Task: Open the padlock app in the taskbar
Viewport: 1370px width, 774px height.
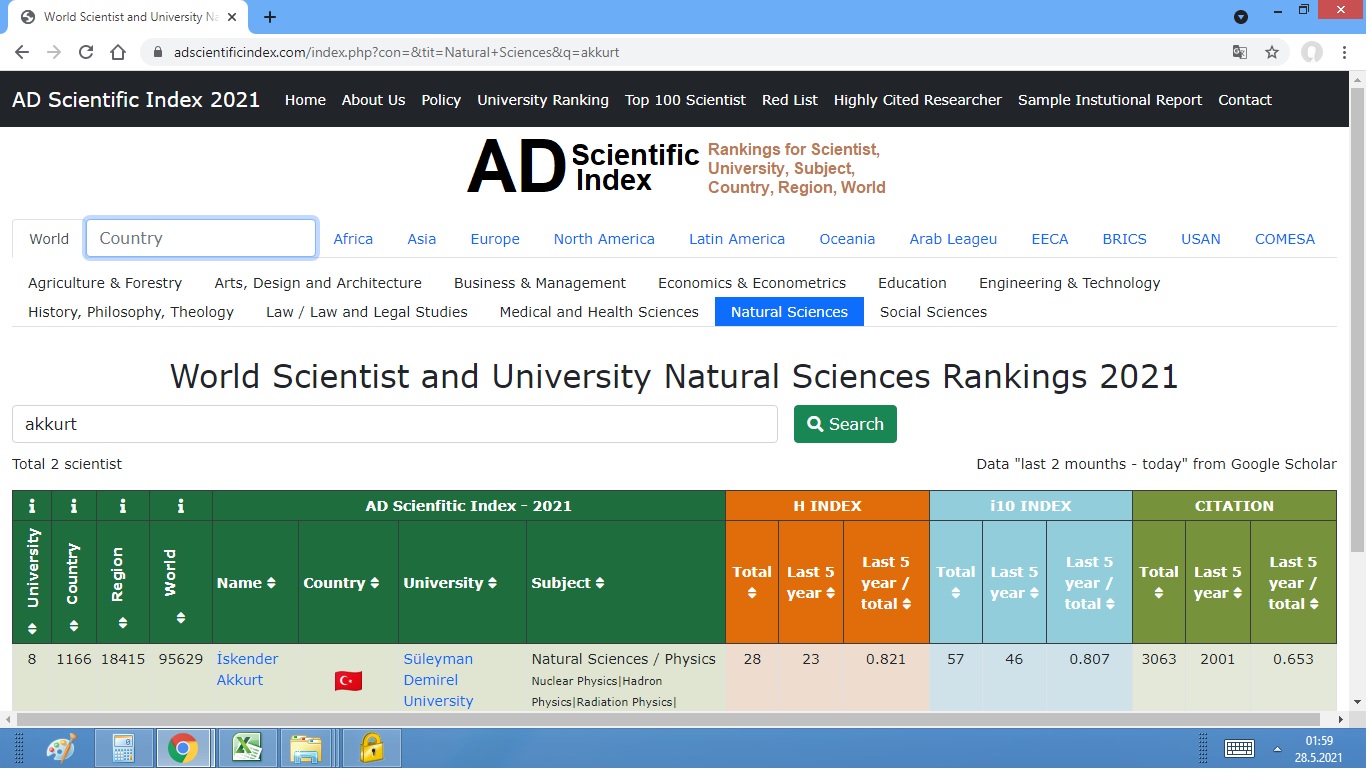Action: click(x=371, y=748)
